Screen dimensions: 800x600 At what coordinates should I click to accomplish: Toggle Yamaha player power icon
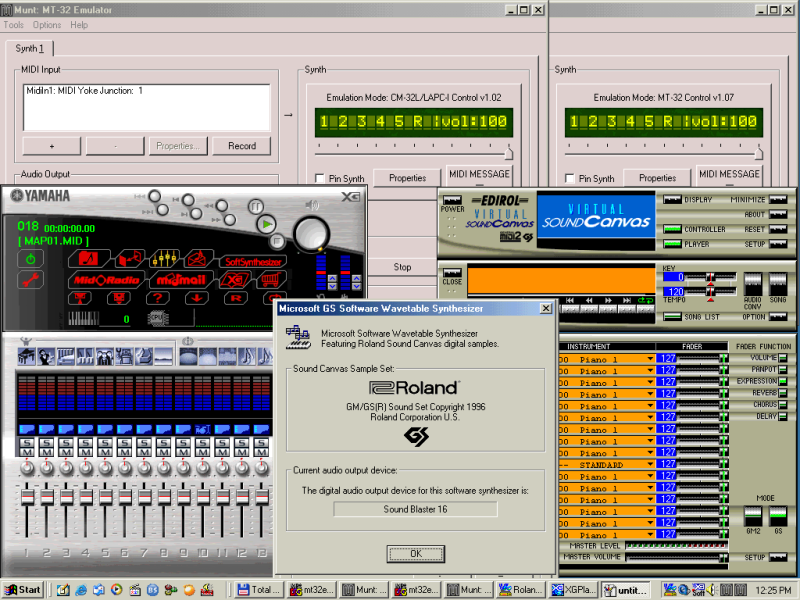(31, 259)
